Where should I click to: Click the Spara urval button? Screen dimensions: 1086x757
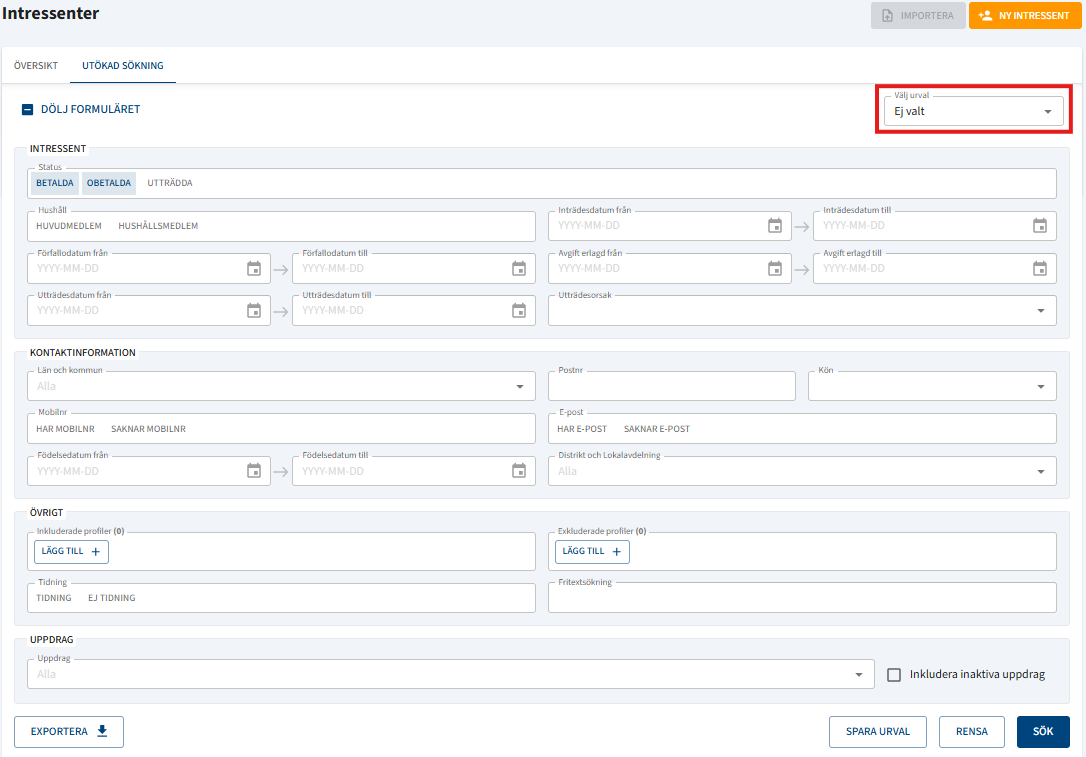[x=878, y=731]
